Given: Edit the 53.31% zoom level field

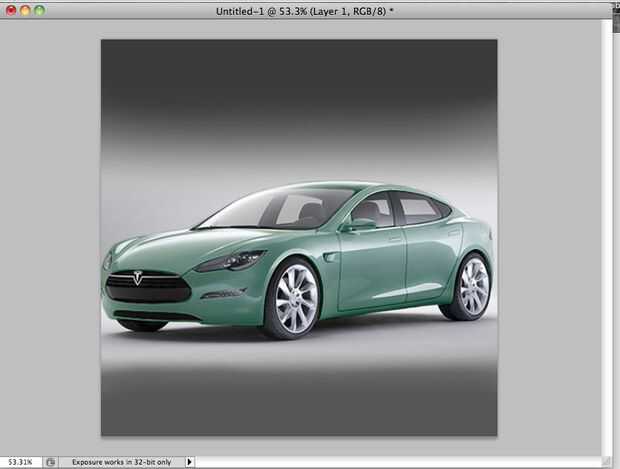Looking at the screenshot, I should click(21, 462).
